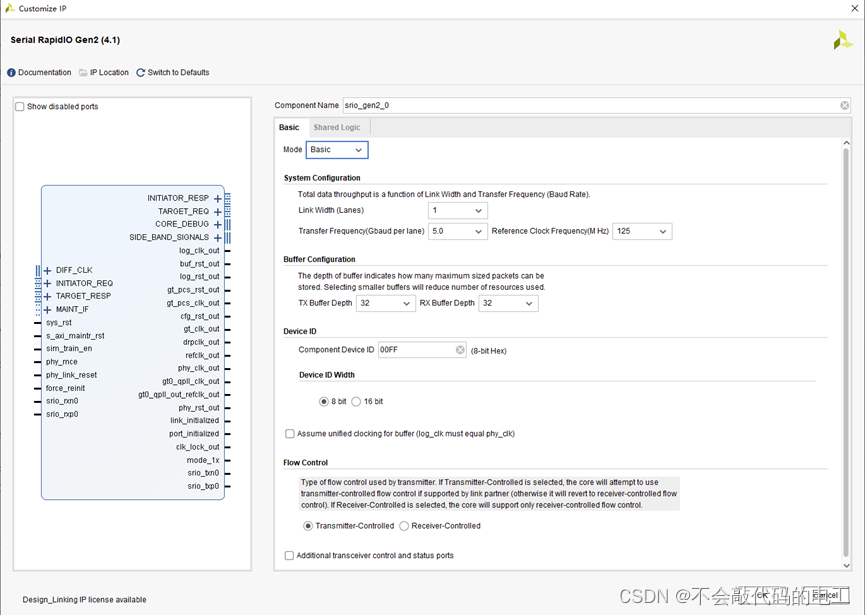Select the clk_lock_out port label
The image size is (865, 615).
[x=197, y=447]
